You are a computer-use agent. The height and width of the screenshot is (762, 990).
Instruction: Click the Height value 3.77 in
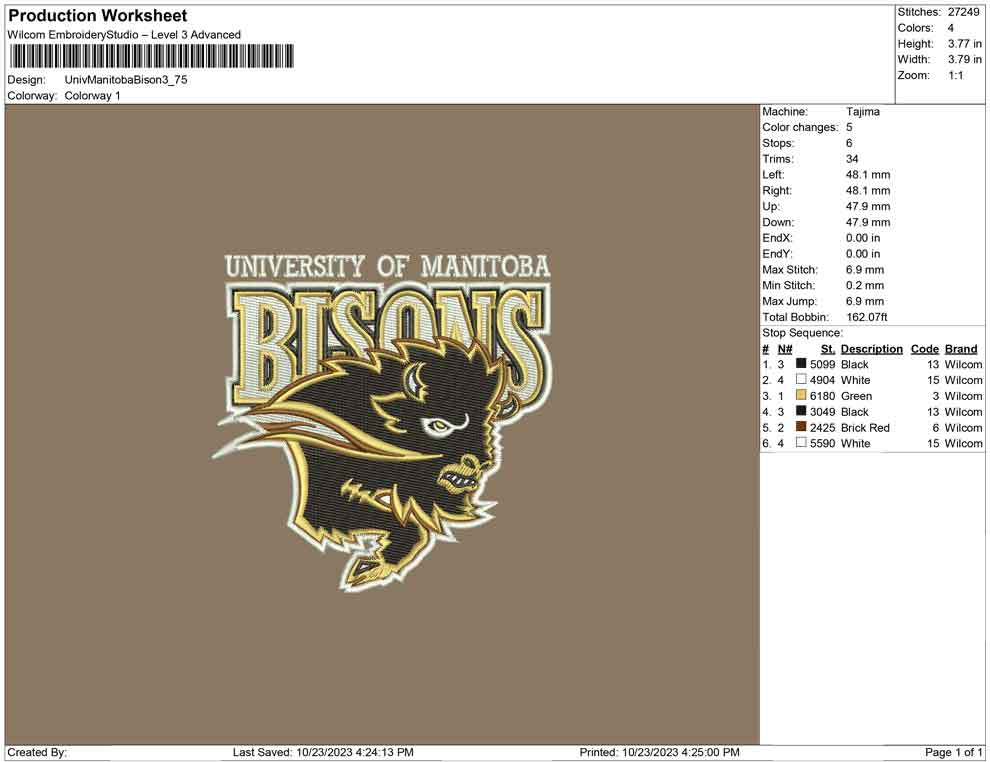(964, 44)
